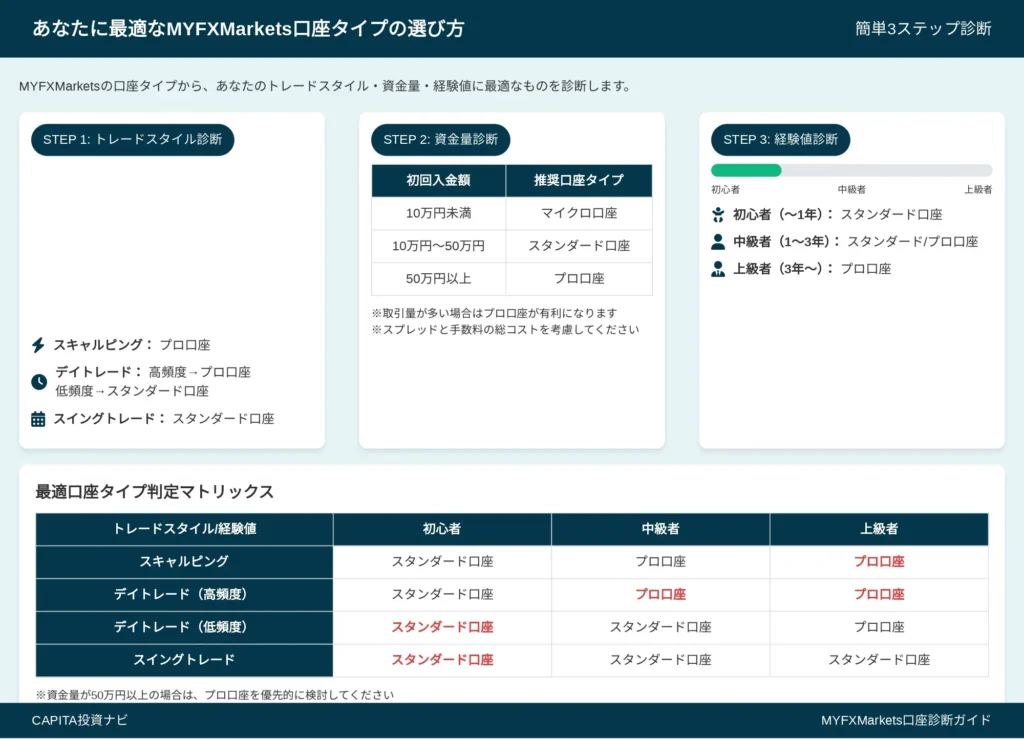Image resolution: width=1024 pixels, height=739 pixels.
Task: Click the MYFXMarkets口座診断ガイド footer text
Action: pyautogui.click(x=906, y=721)
